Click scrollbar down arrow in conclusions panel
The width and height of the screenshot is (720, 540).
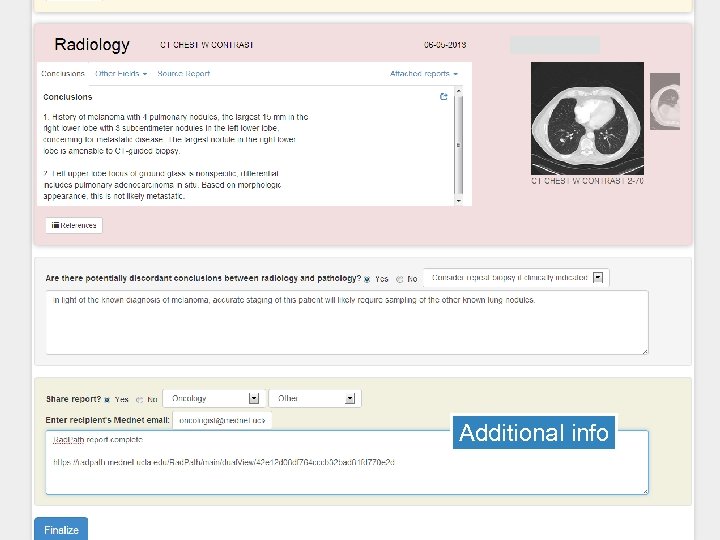click(458, 201)
